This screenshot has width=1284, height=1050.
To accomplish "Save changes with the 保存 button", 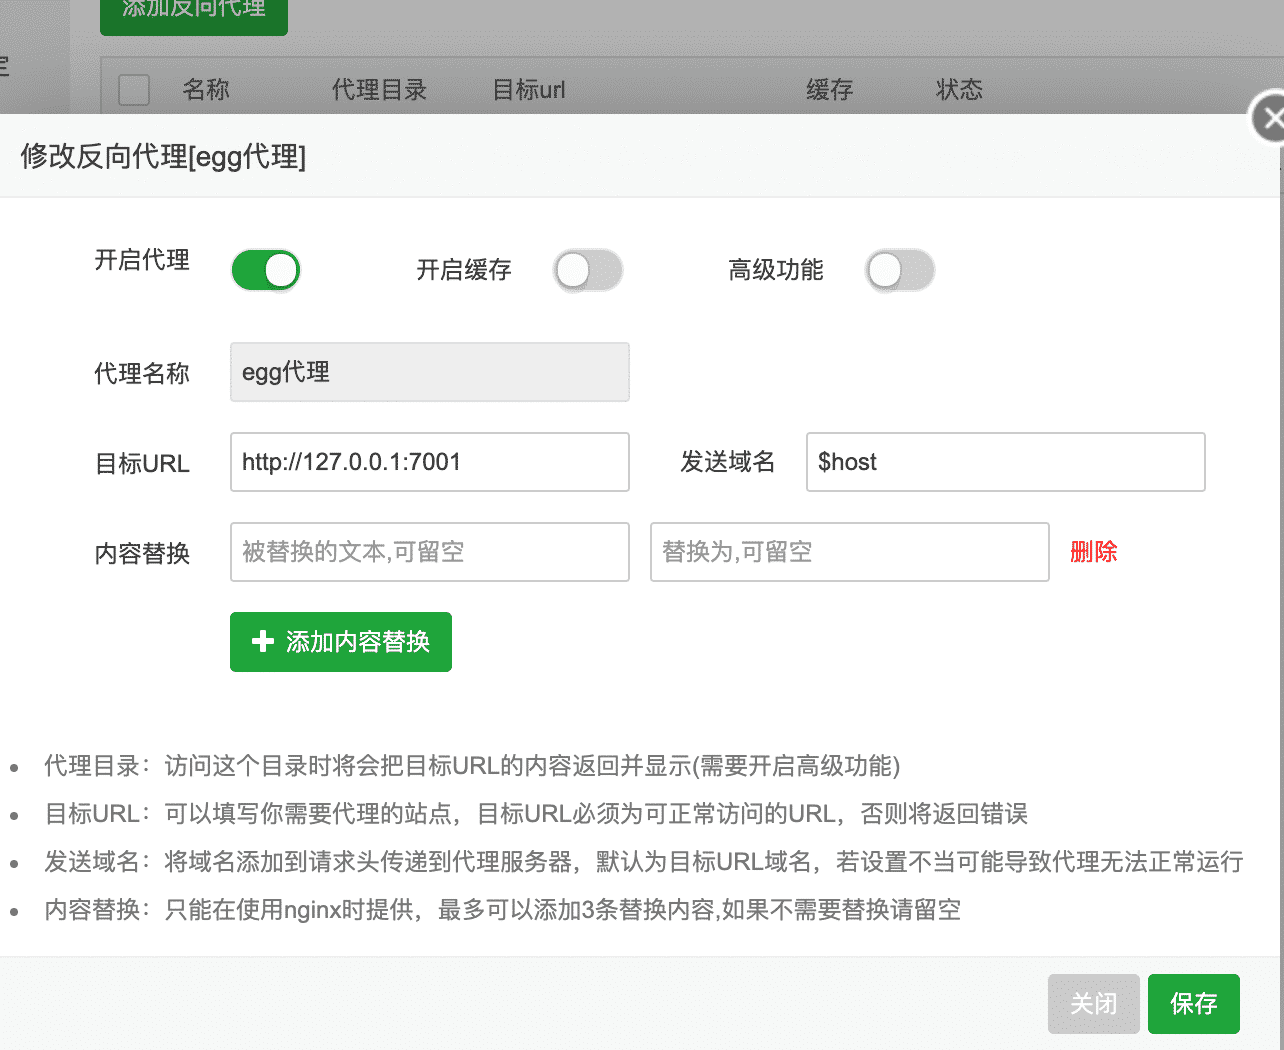I will [1194, 1004].
